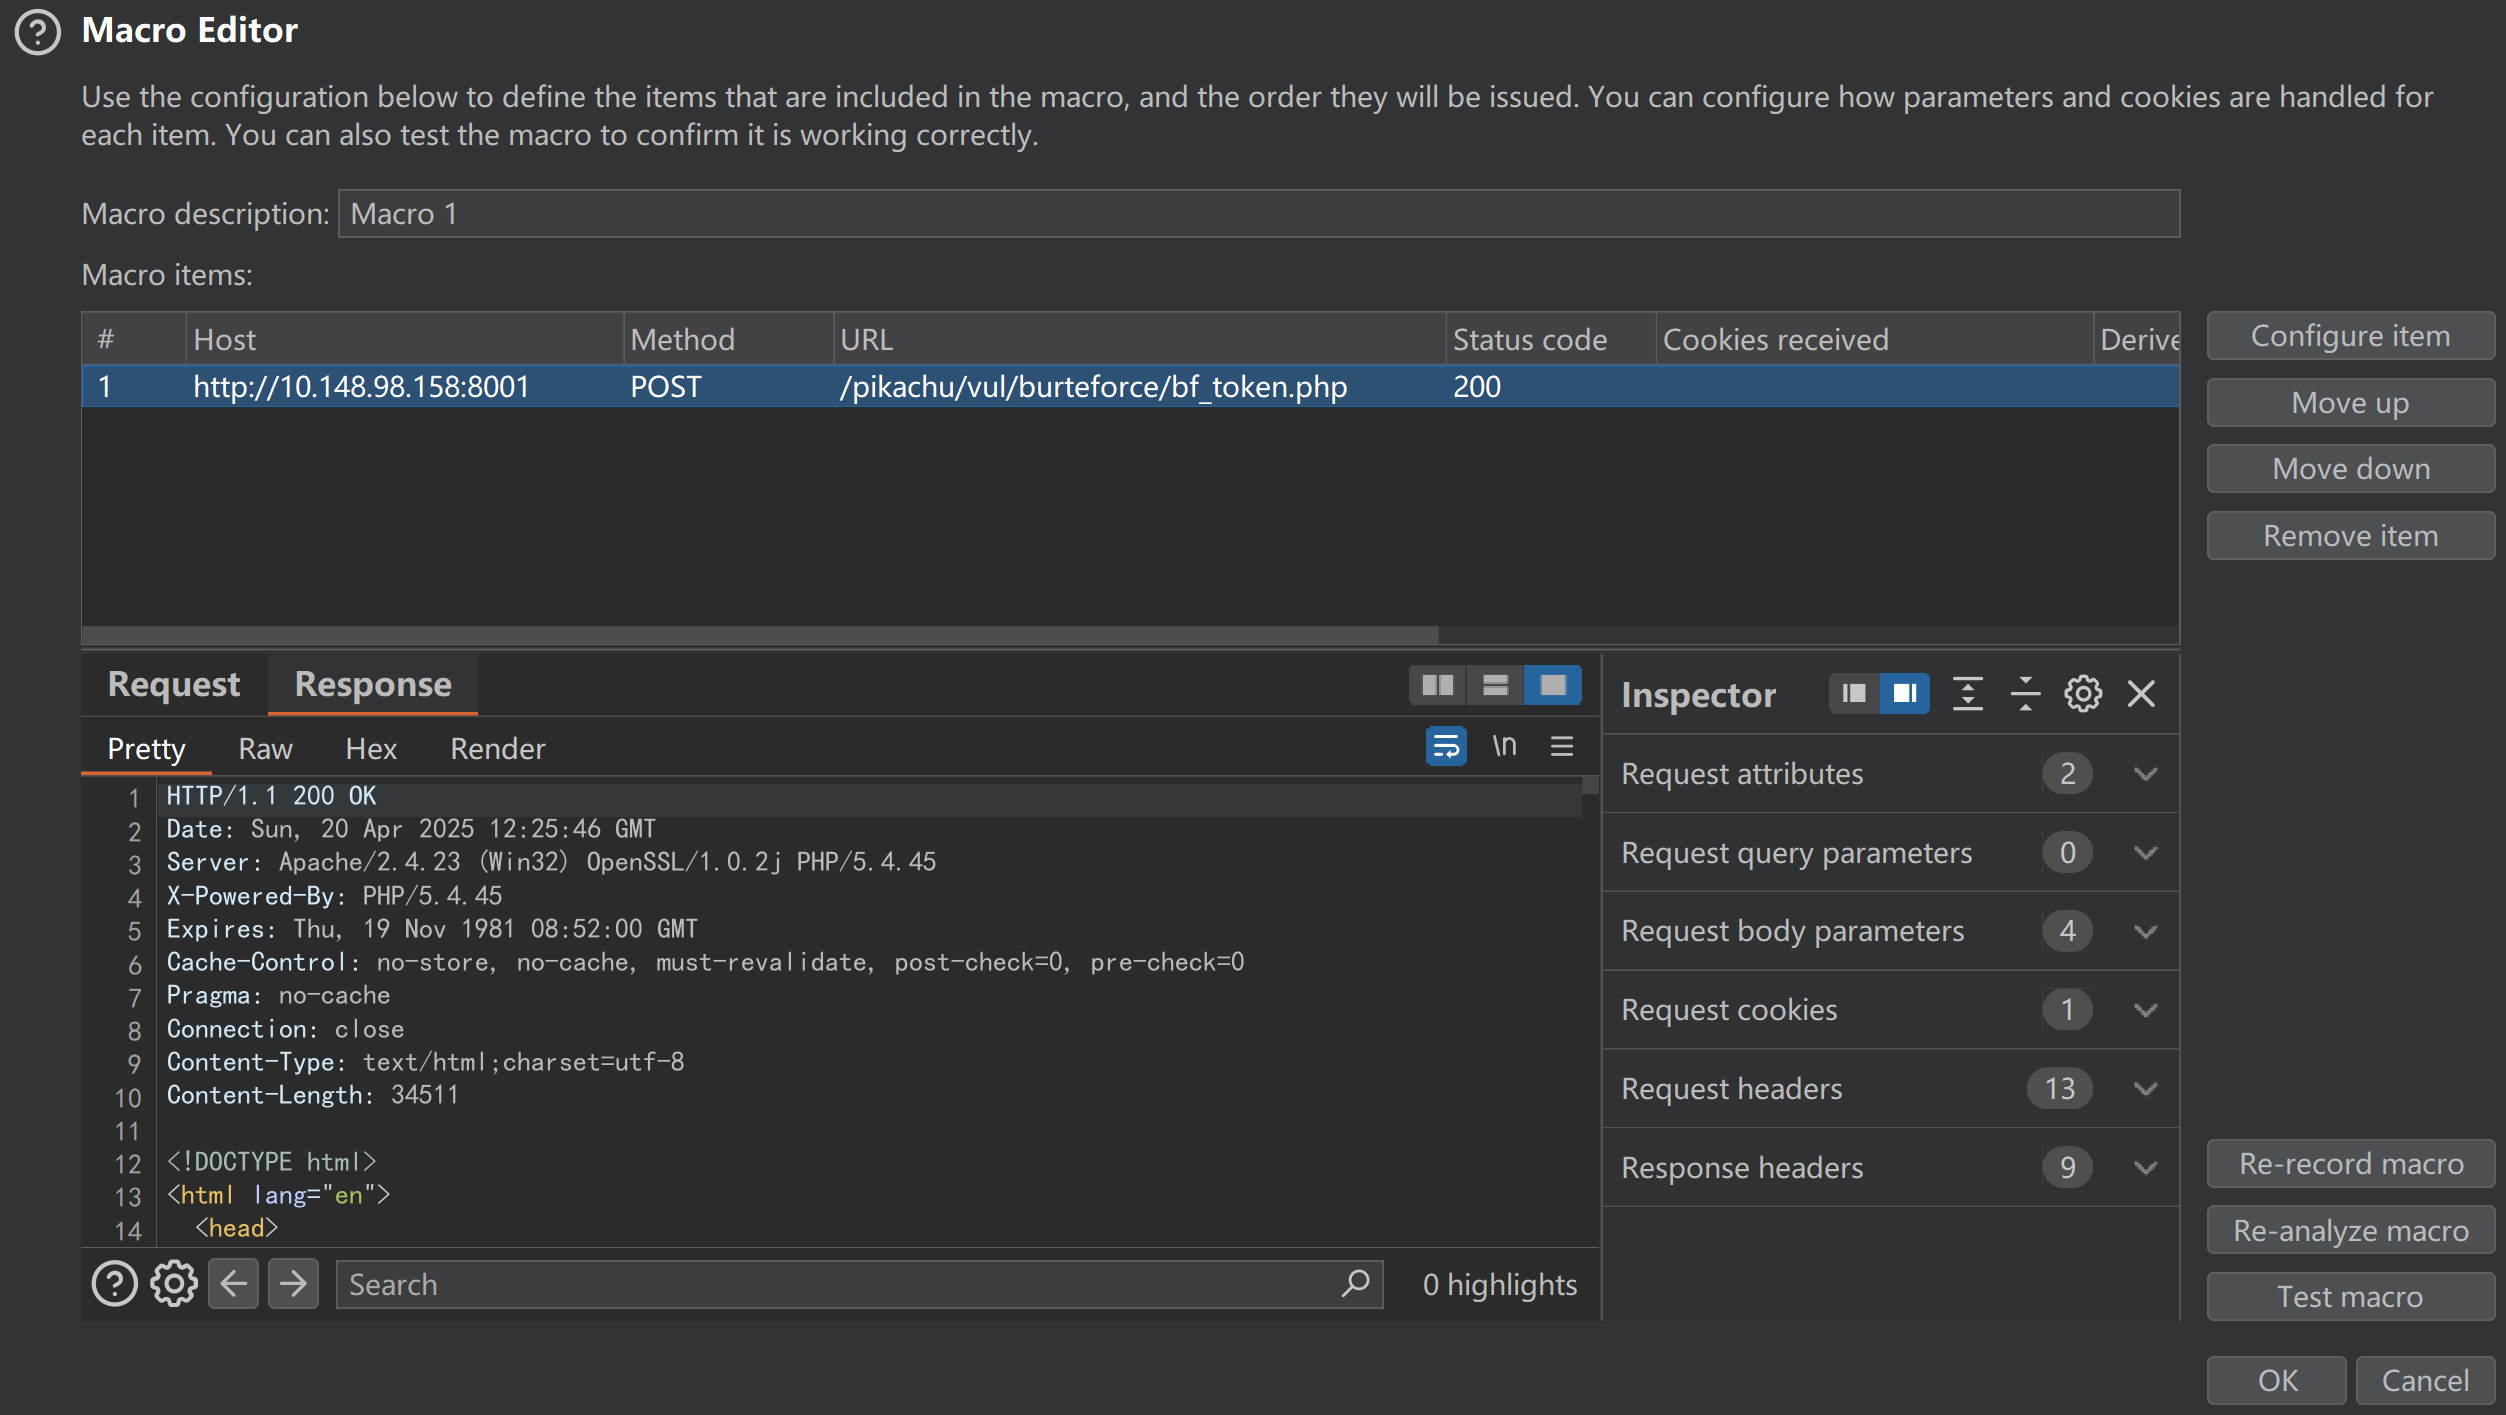This screenshot has height=1415, width=2506.
Task: Open the Render view tab
Action: click(x=497, y=749)
